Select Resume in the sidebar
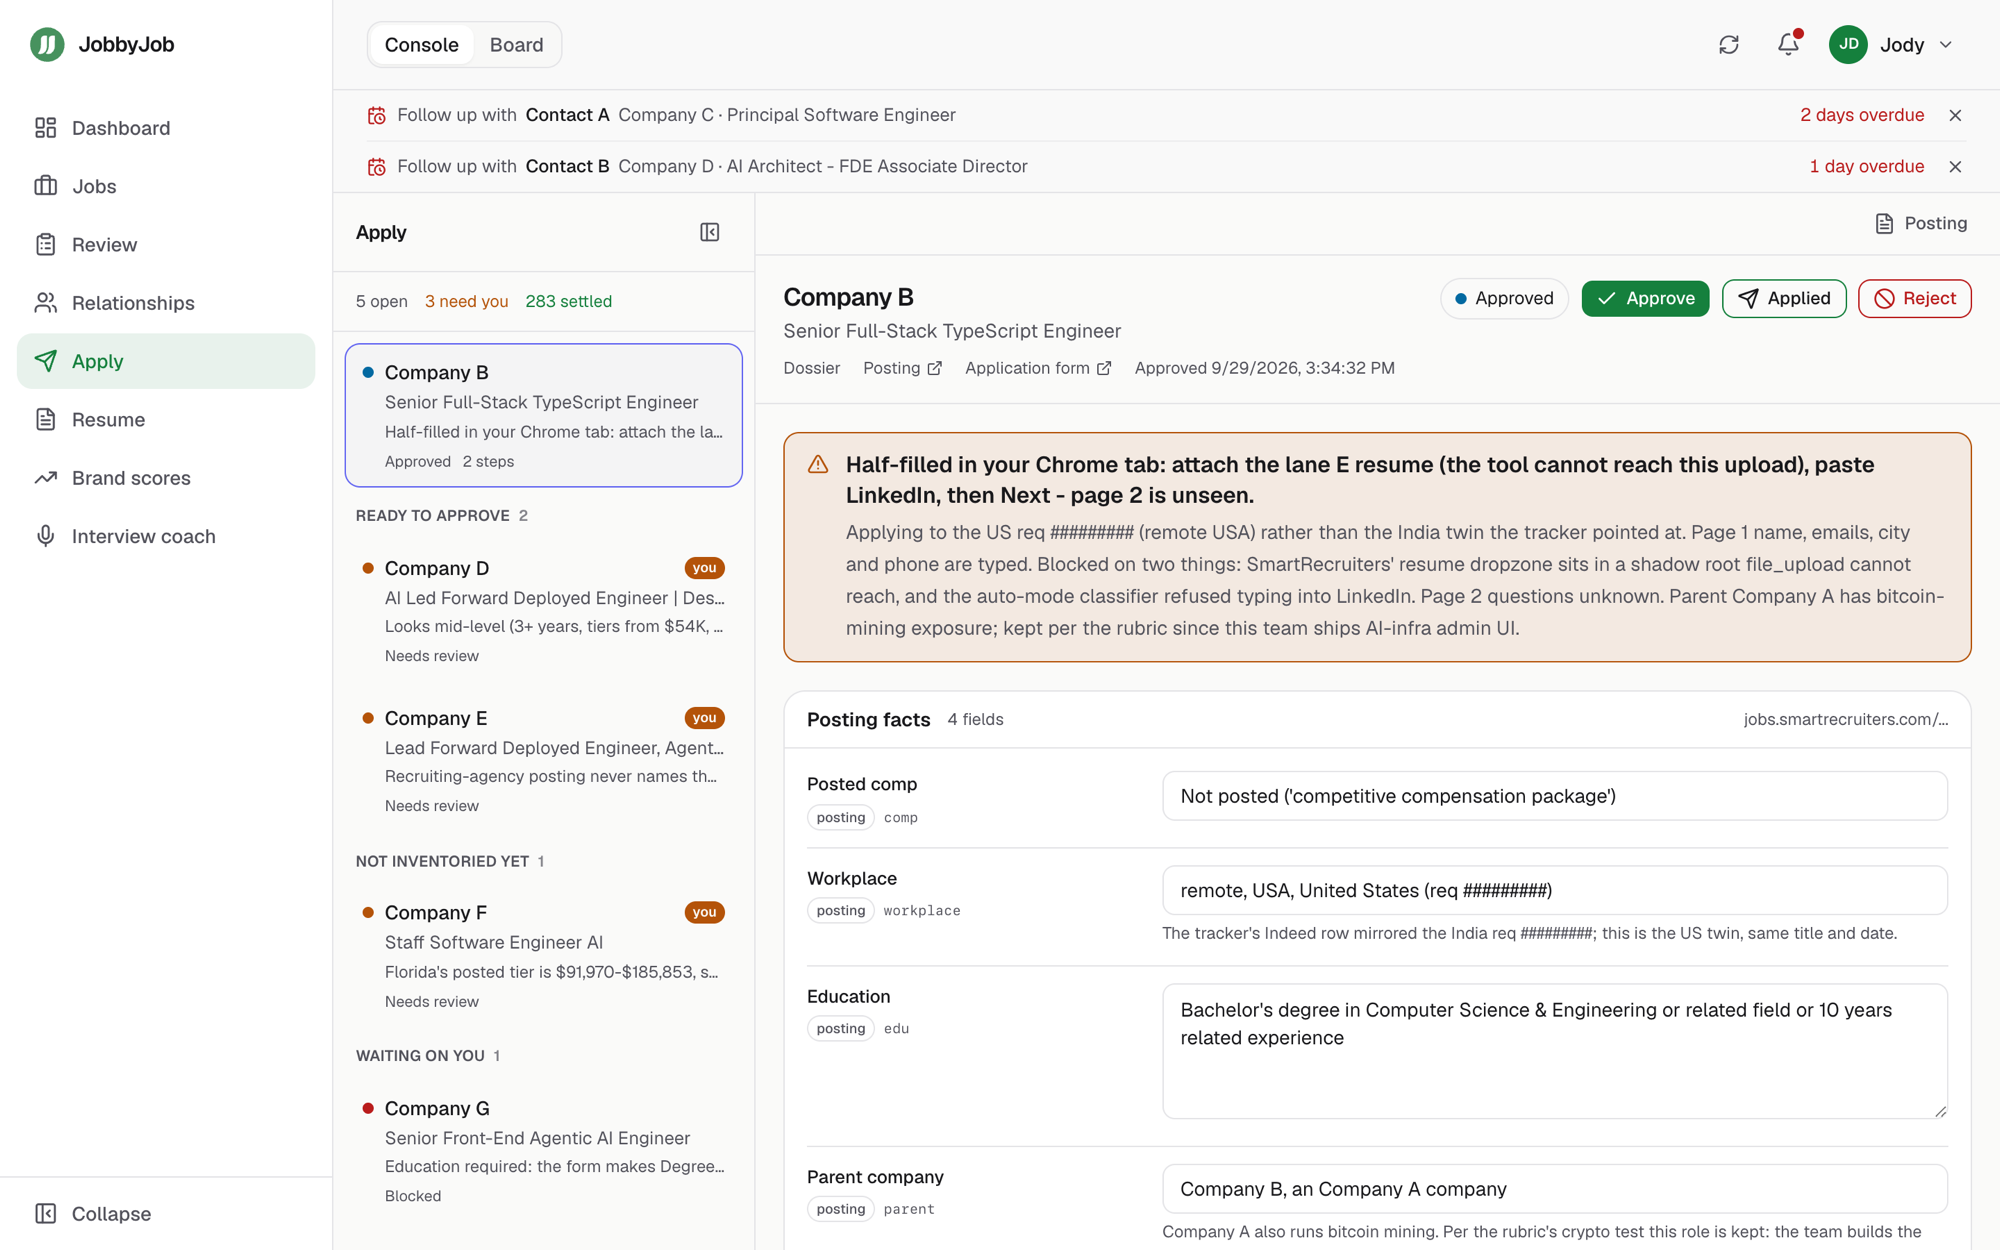2000x1250 pixels. (166, 419)
